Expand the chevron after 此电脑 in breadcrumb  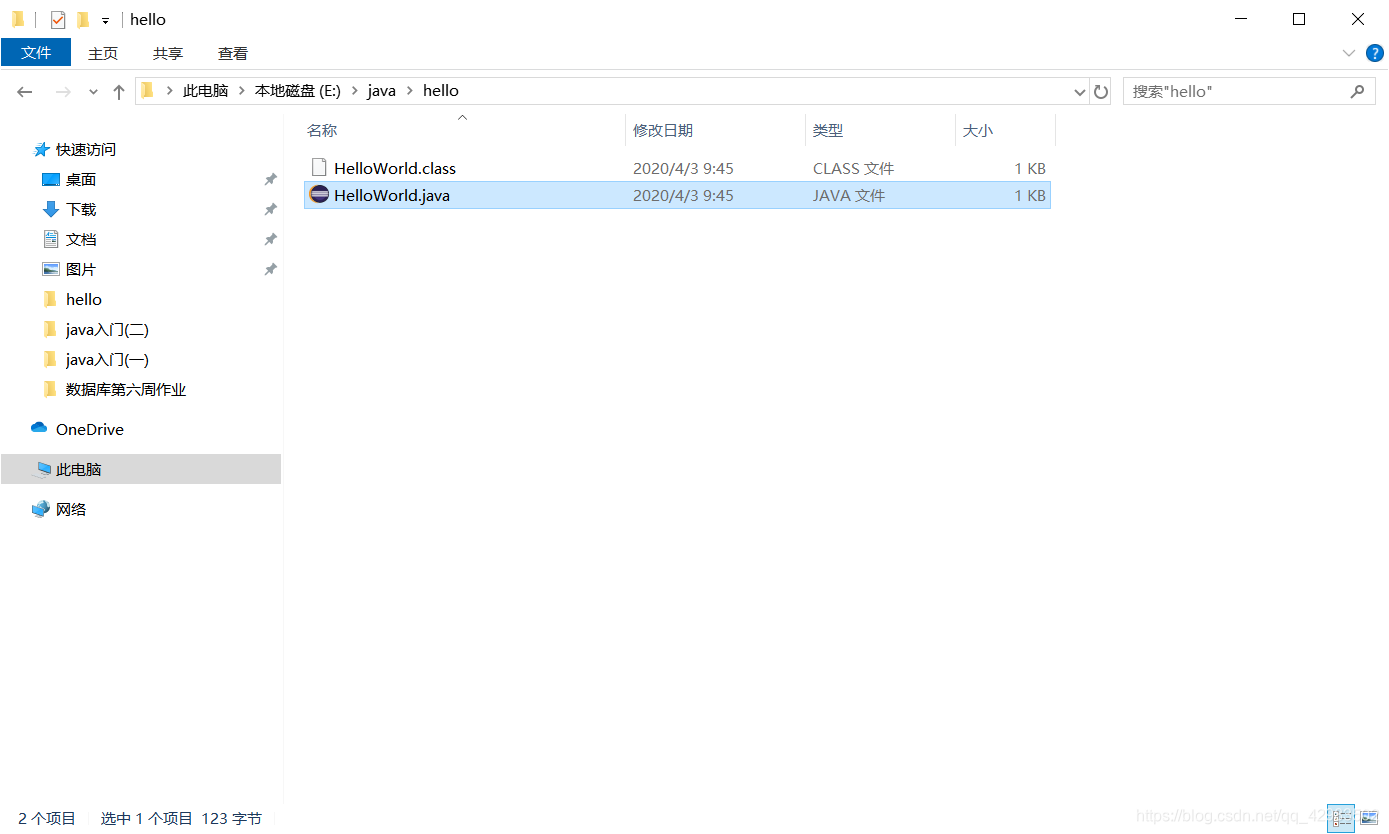coord(241,91)
